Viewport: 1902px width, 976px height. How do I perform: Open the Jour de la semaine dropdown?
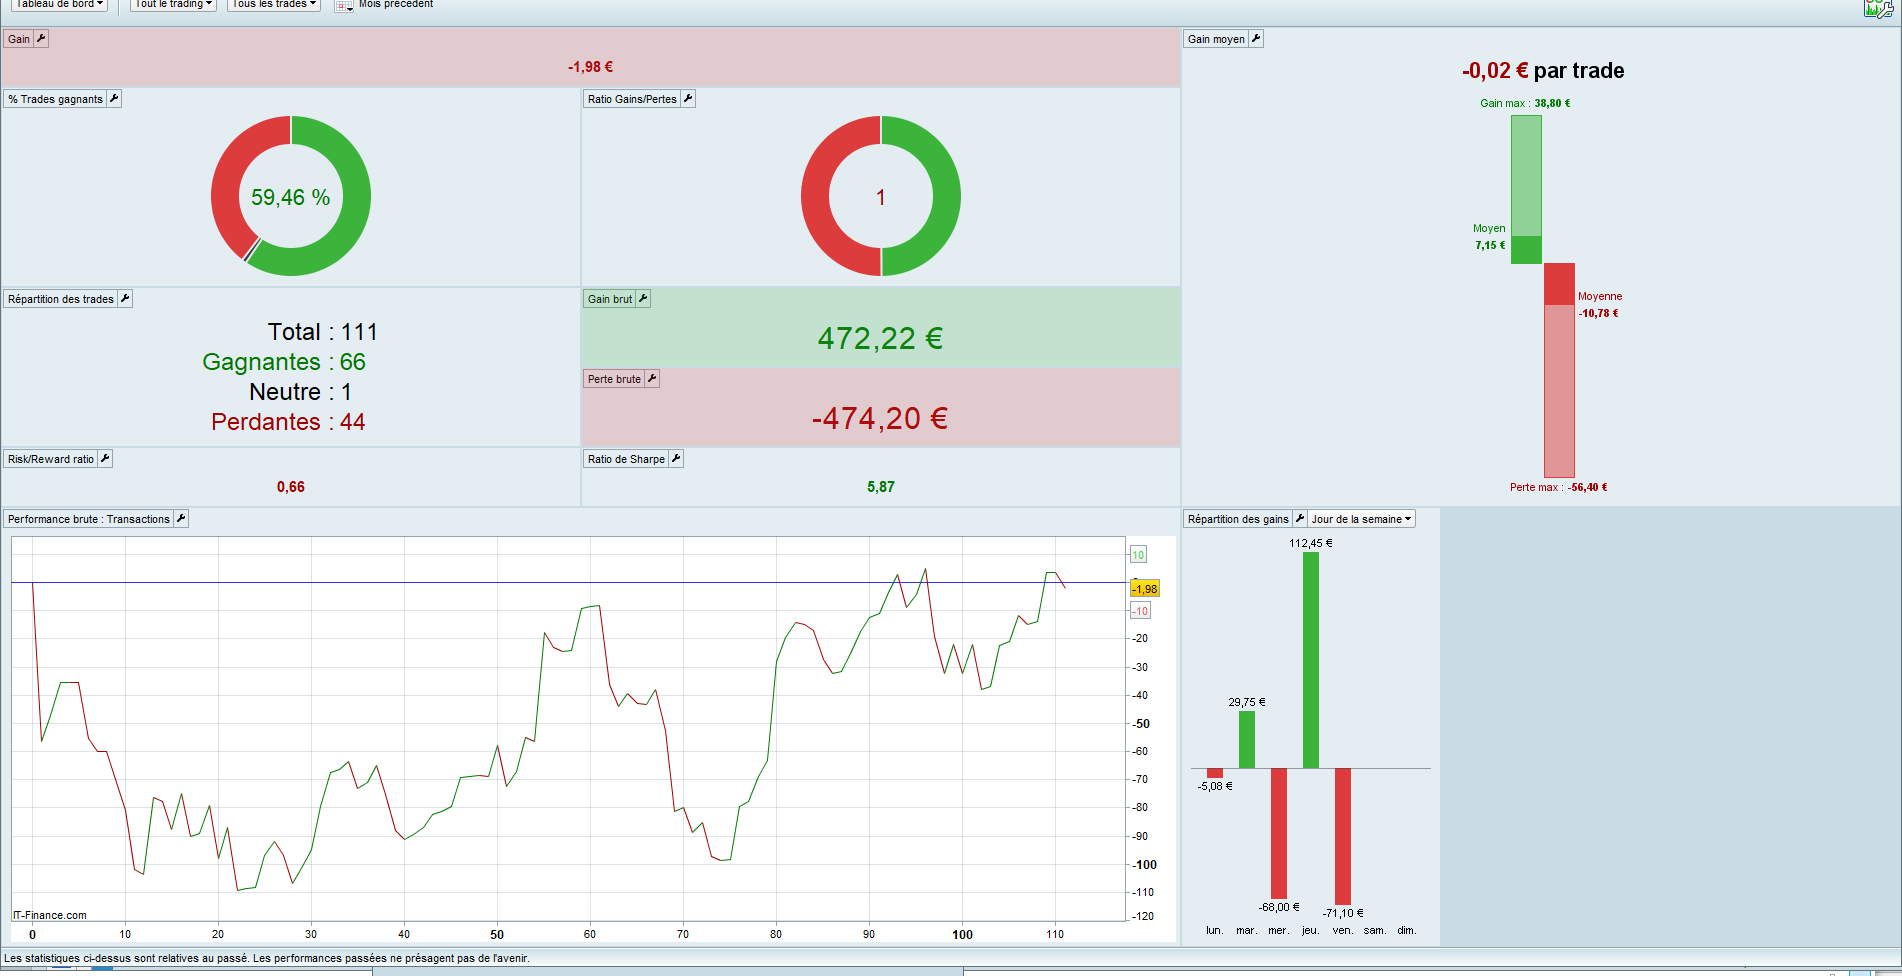pos(1361,519)
